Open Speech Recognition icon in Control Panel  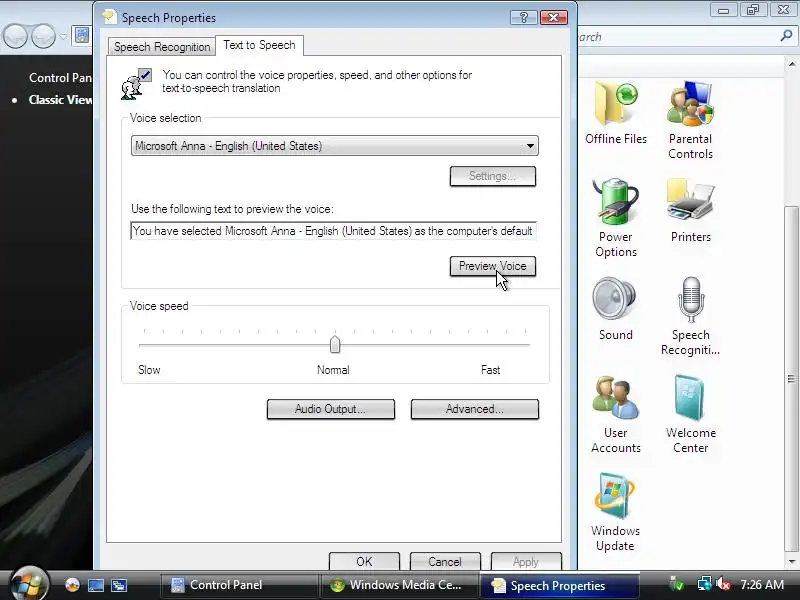[690, 316]
